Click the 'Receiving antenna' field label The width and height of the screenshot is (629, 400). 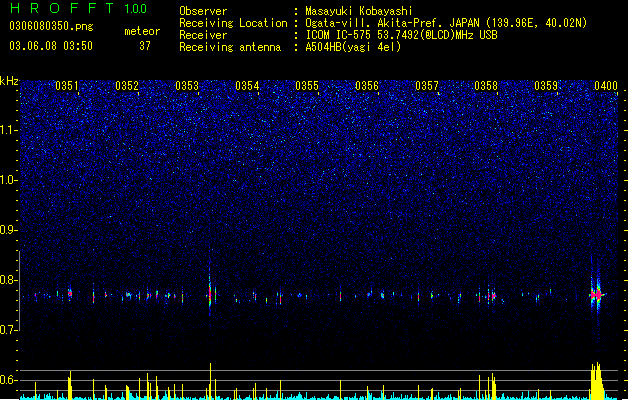point(230,47)
